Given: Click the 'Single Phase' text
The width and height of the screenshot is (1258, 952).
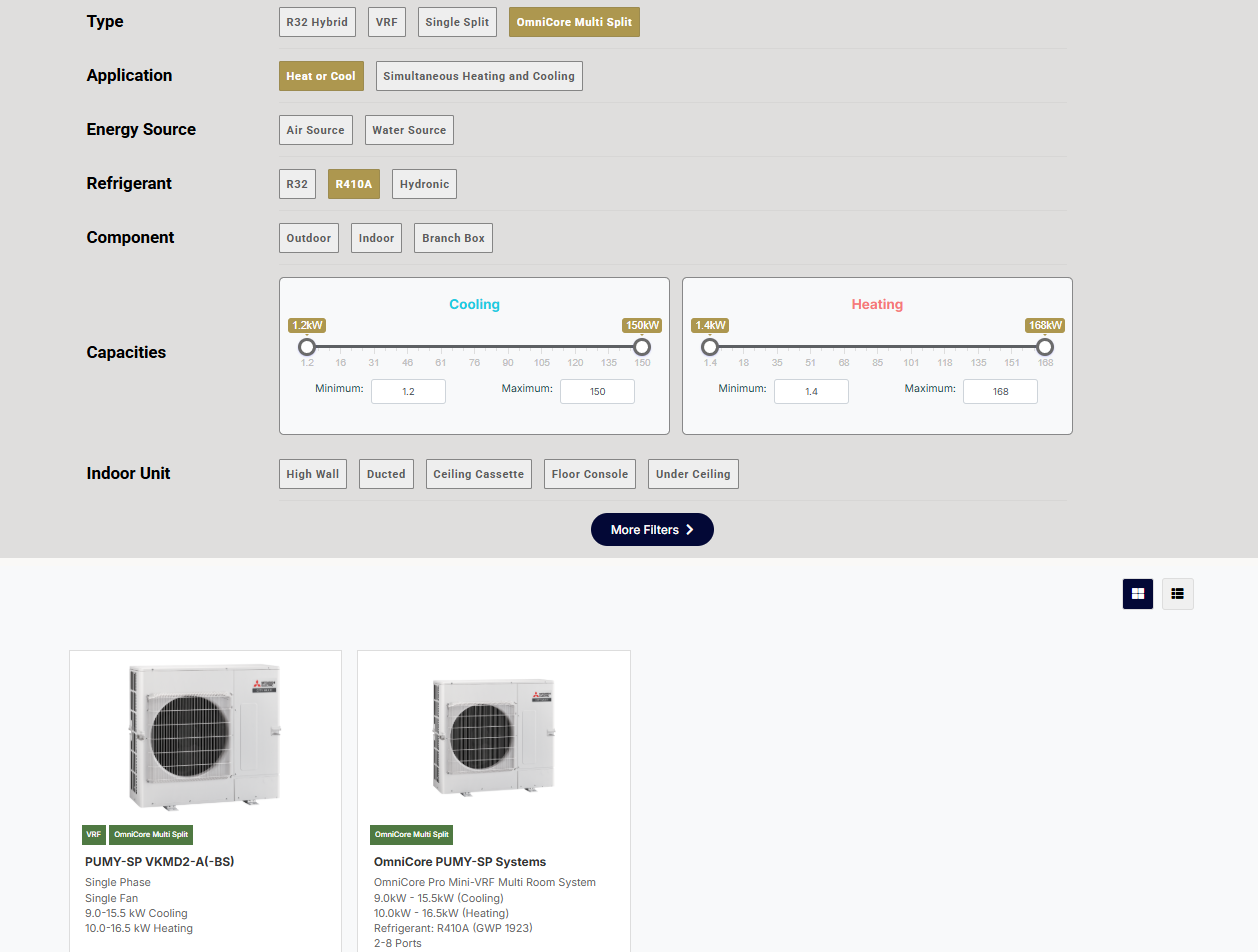Looking at the screenshot, I should pyautogui.click(x=118, y=883).
